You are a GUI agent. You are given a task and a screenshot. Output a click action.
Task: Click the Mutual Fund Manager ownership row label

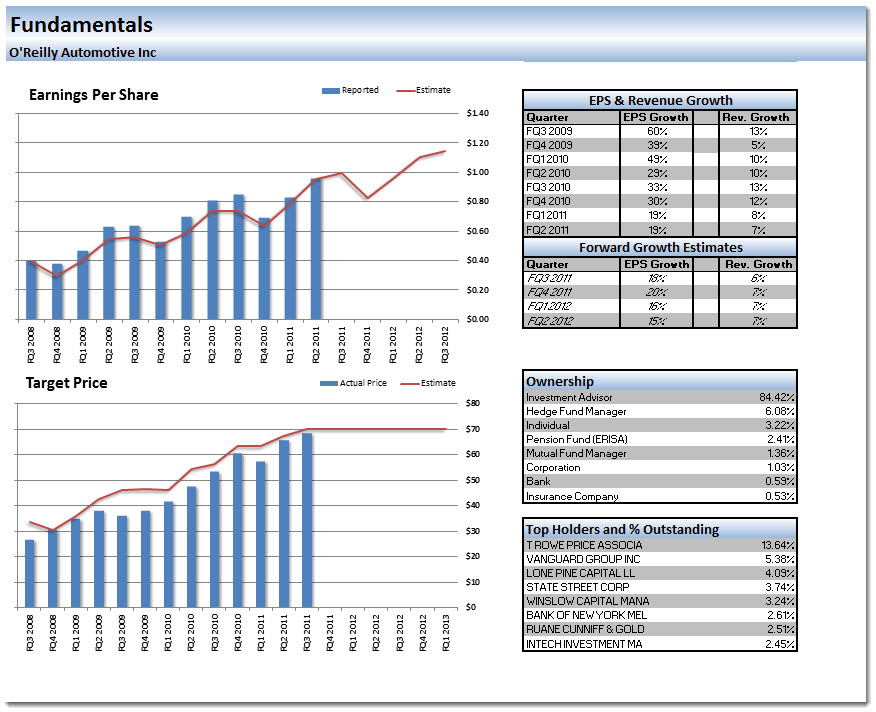(x=576, y=453)
